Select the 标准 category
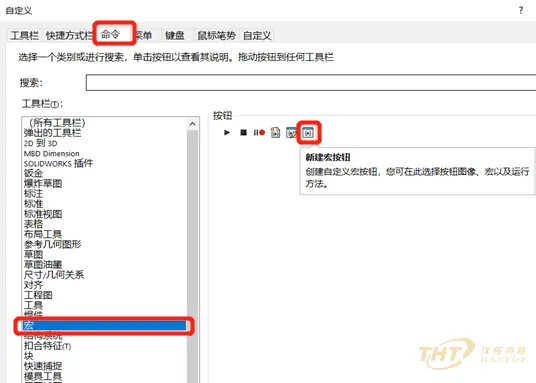This screenshot has width=536, height=383. (x=33, y=204)
